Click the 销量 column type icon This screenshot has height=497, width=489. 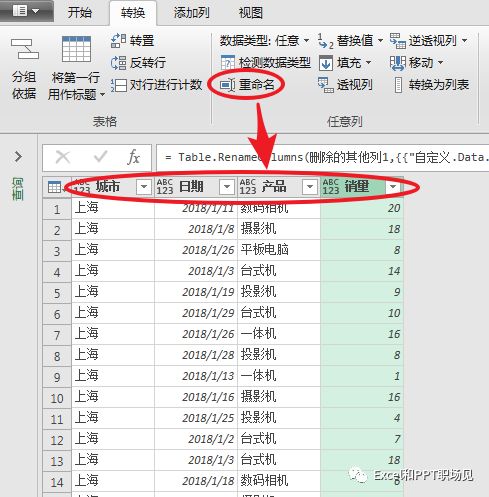331,187
